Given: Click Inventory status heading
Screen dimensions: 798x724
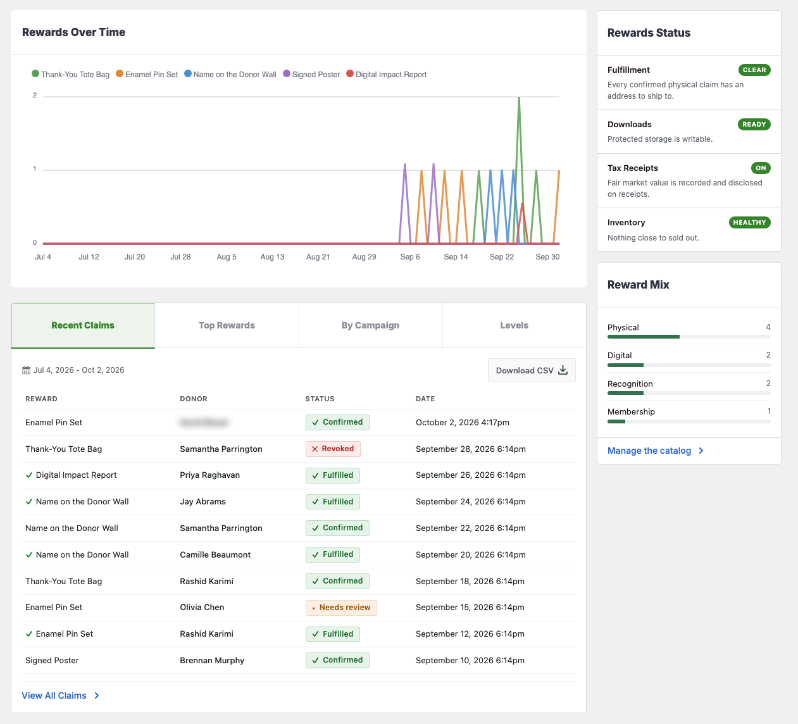Looking at the screenshot, I should click(x=626, y=223).
